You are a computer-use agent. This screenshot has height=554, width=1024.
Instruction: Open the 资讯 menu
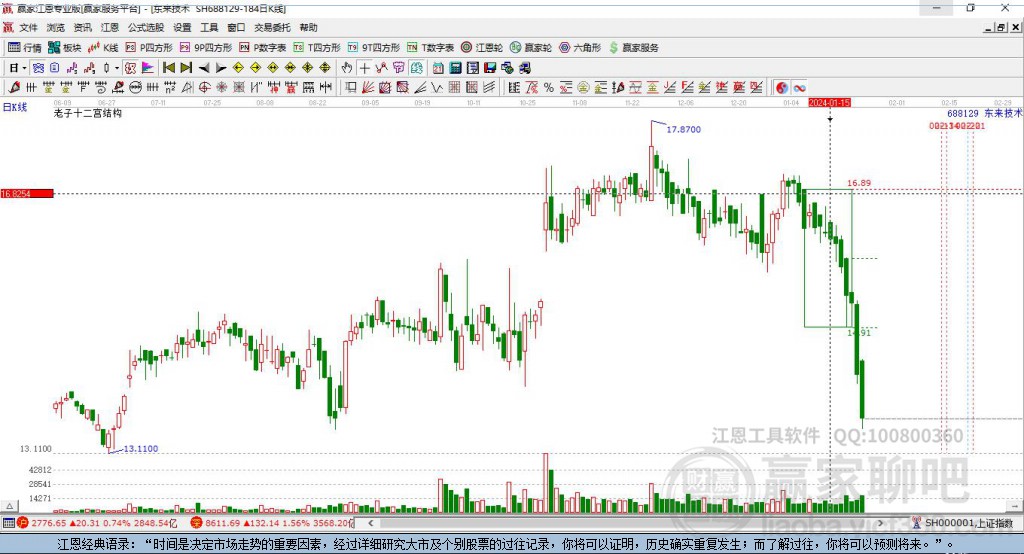point(82,27)
